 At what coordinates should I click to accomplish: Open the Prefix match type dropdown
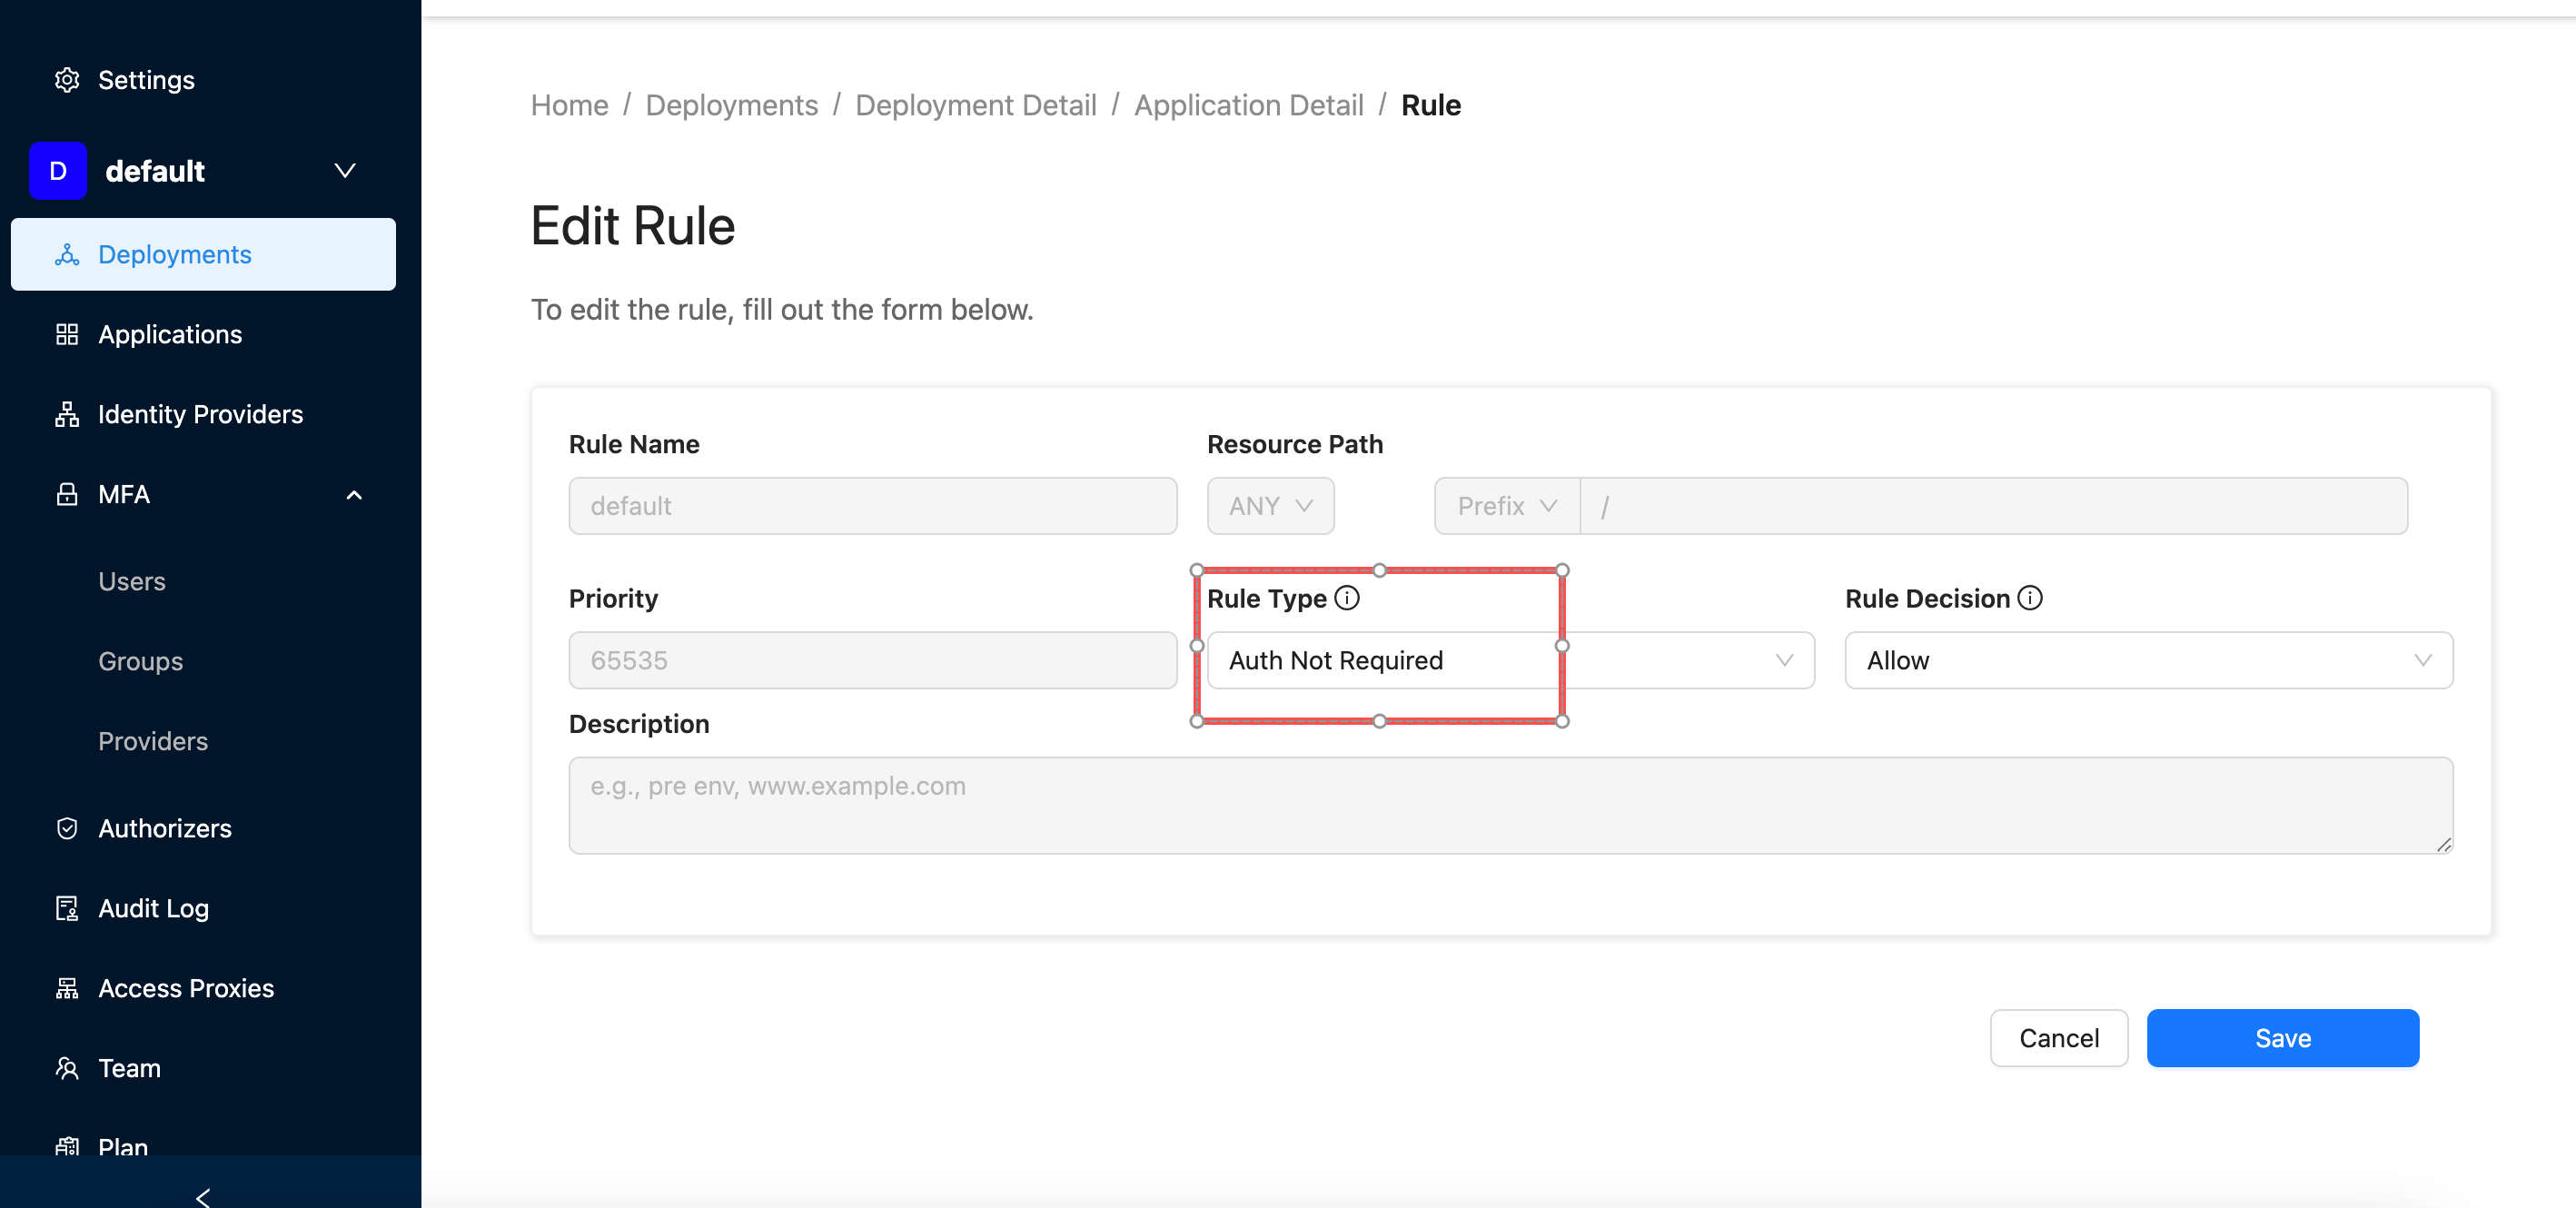click(x=1505, y=506)
